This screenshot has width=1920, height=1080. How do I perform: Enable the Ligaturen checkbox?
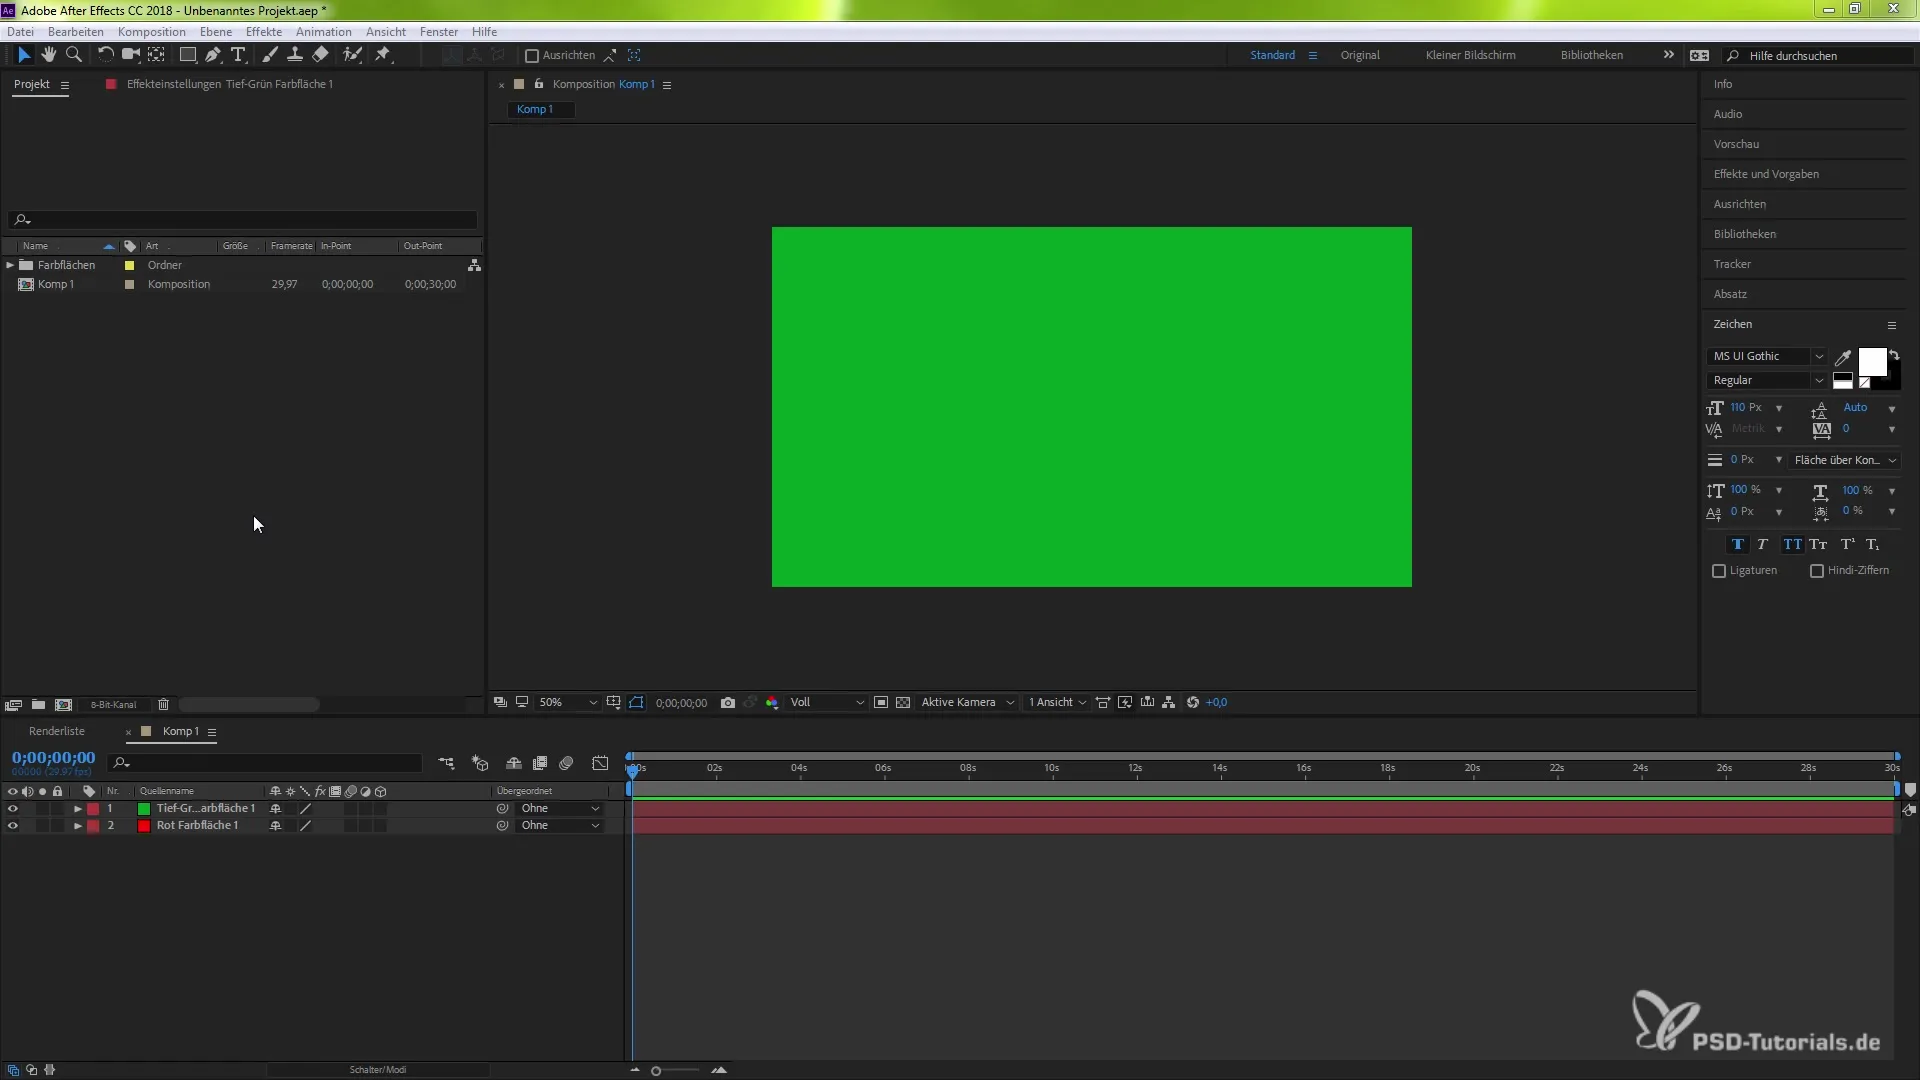click(1719, 571)
